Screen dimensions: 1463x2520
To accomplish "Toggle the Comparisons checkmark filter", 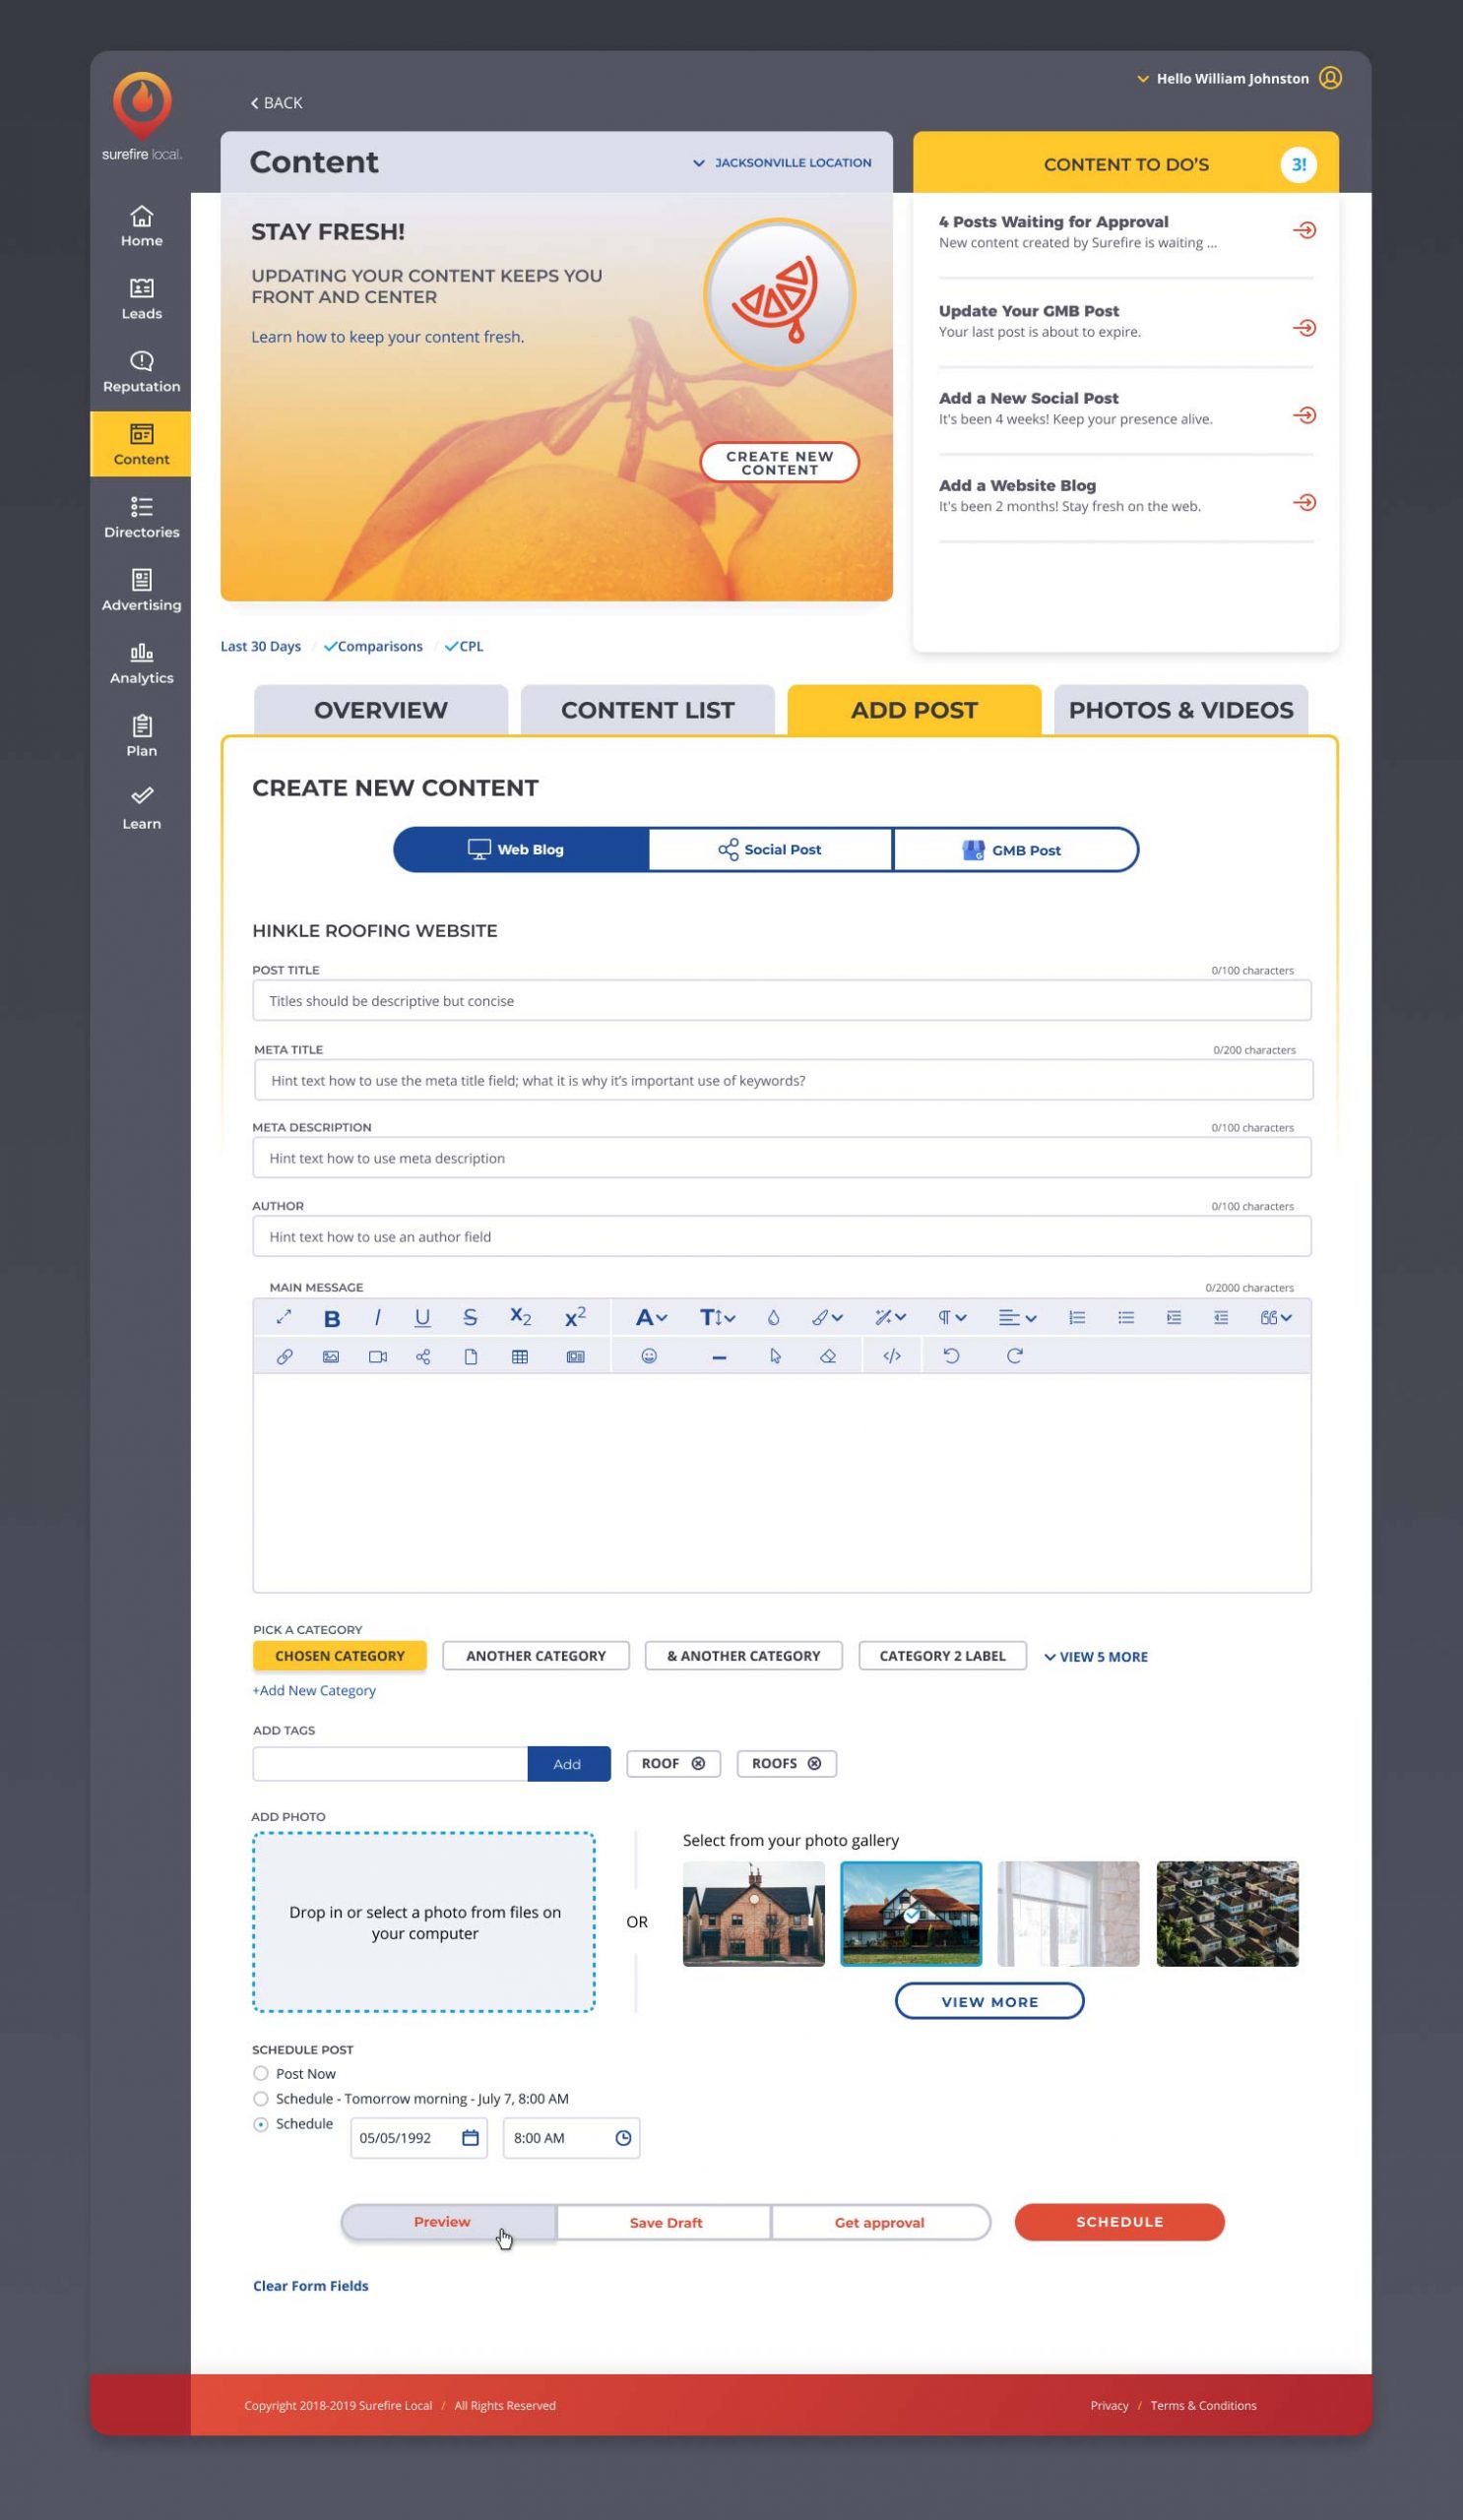I will point(373,647).
